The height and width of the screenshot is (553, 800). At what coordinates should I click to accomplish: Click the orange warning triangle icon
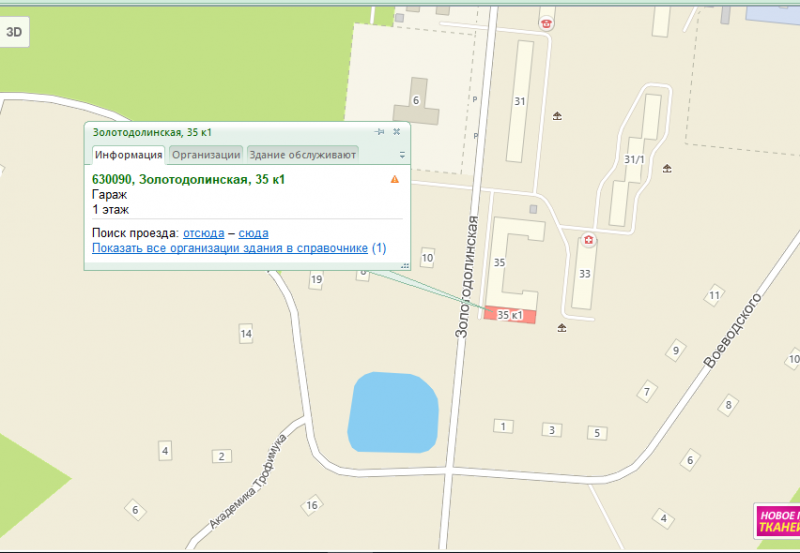(x=395, y=180)
